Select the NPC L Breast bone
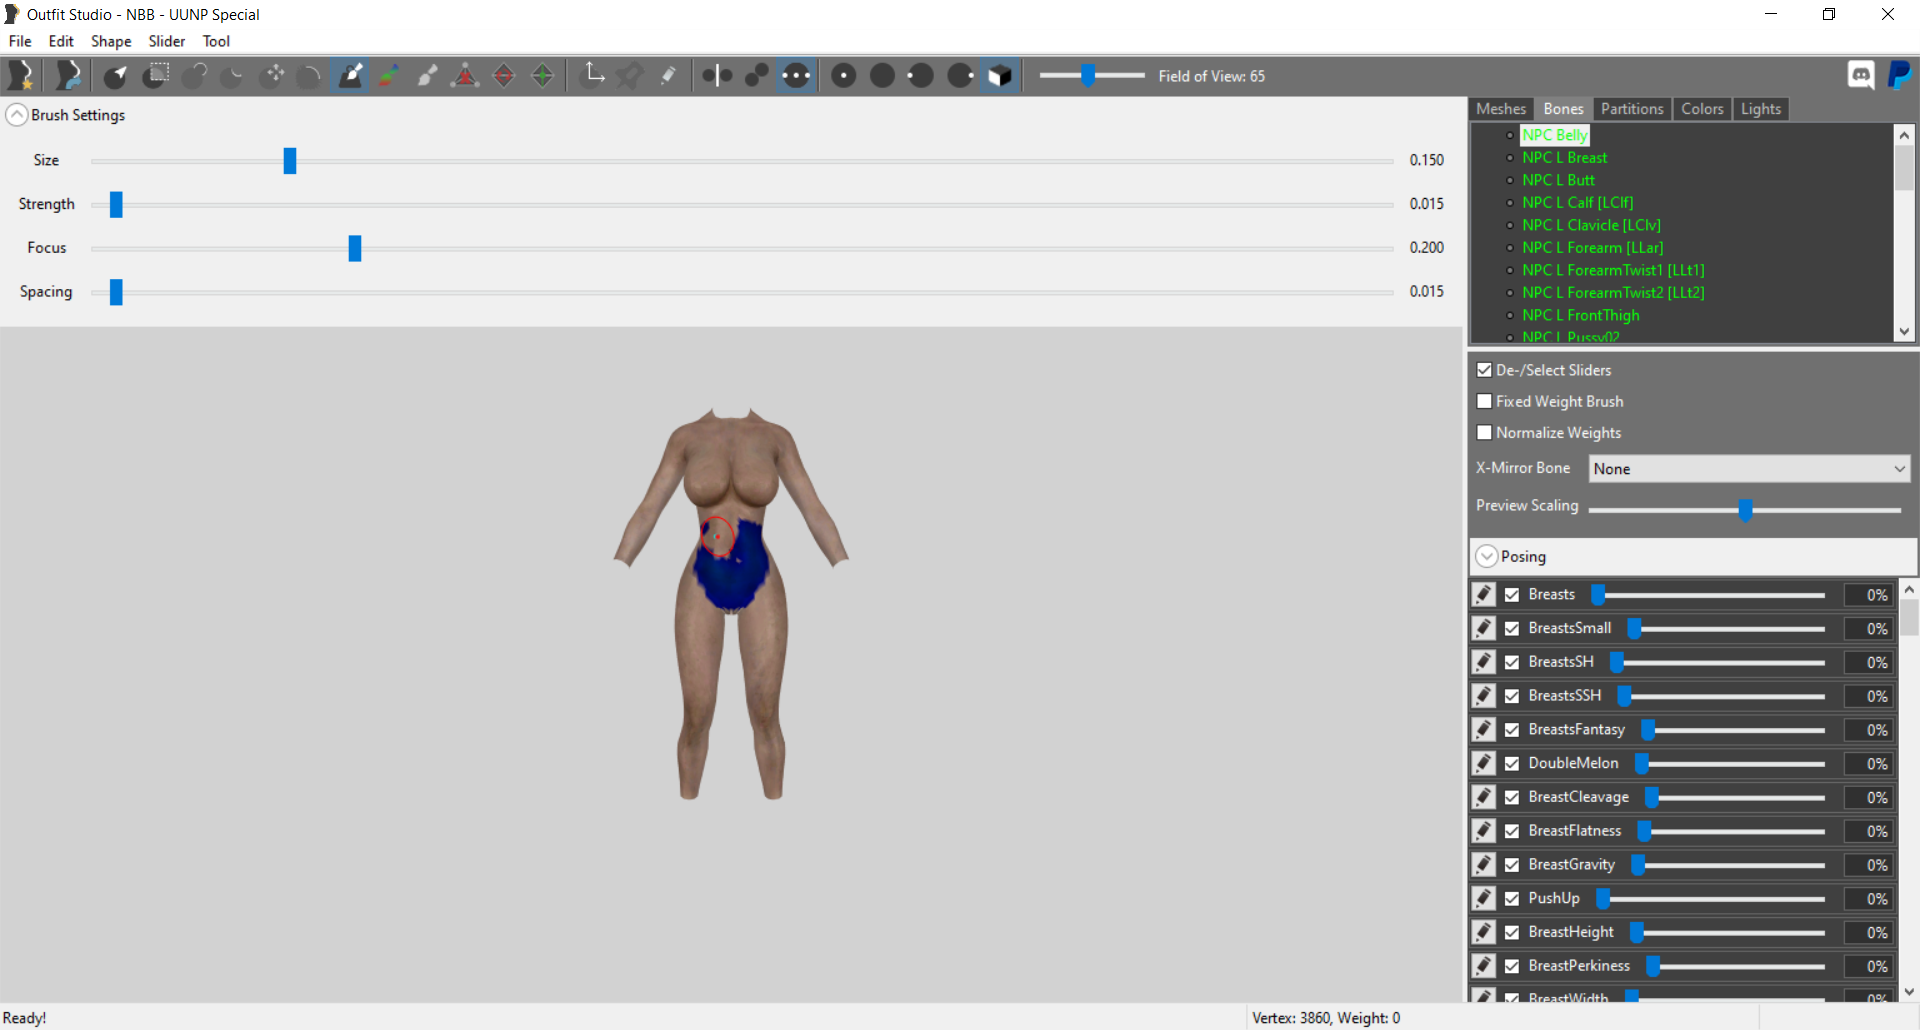Screen dimensions: 1920x1030 coord(1564,158)
